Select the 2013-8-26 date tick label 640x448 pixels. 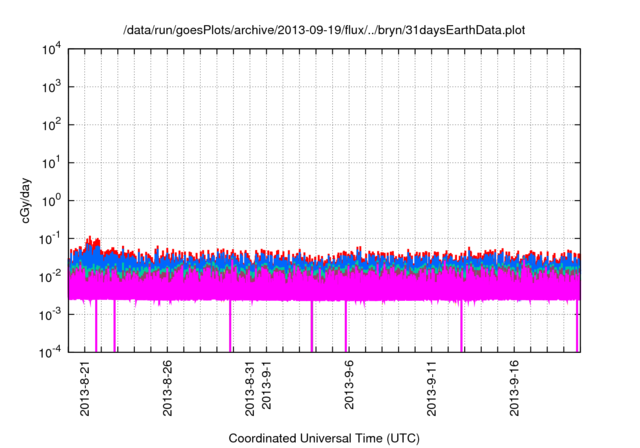(167, 388)
